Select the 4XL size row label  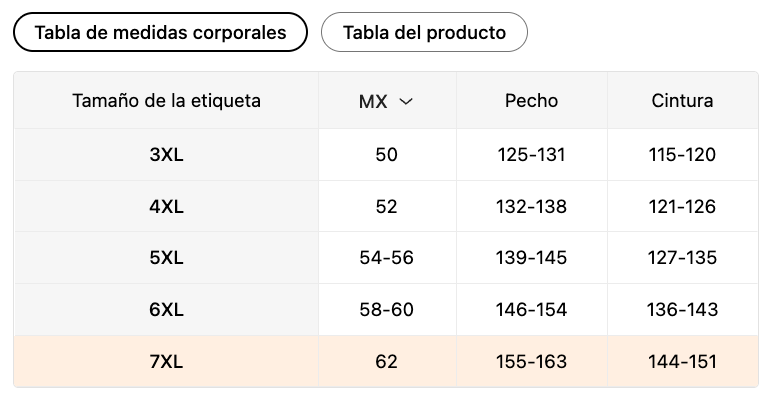(166, 207)
